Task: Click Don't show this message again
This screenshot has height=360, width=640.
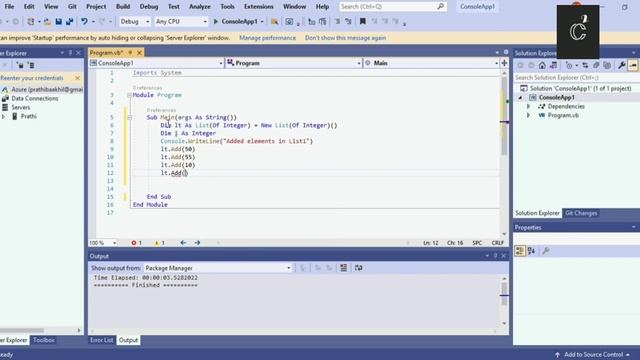Action: pyautogui.click(x=345, y=38)
